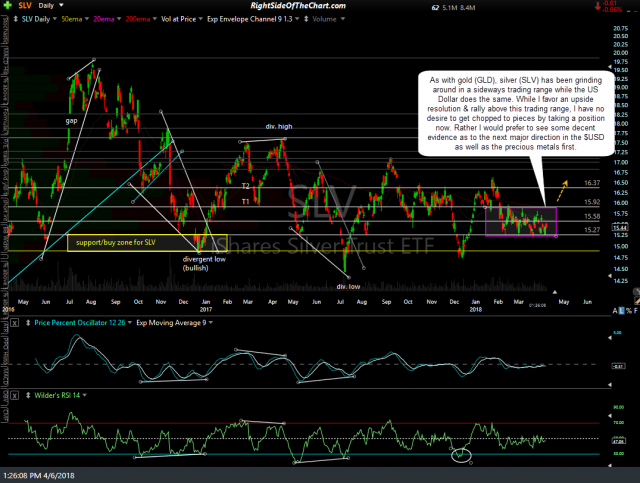Click the 15.27 level label
Screen dimensions: 640x483
592,230
